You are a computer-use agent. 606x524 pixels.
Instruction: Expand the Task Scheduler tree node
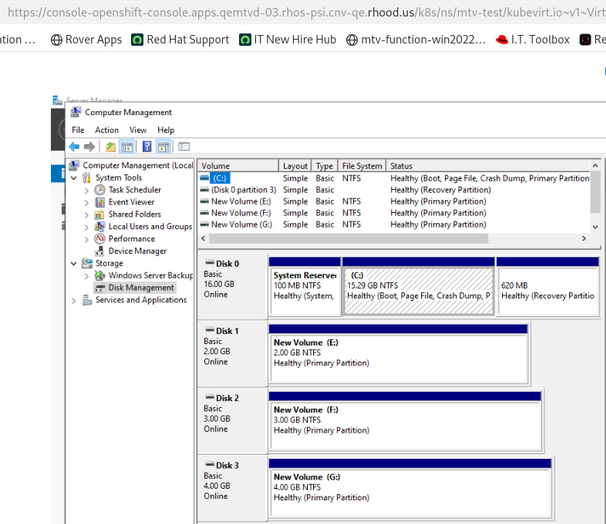click(87, 190)
